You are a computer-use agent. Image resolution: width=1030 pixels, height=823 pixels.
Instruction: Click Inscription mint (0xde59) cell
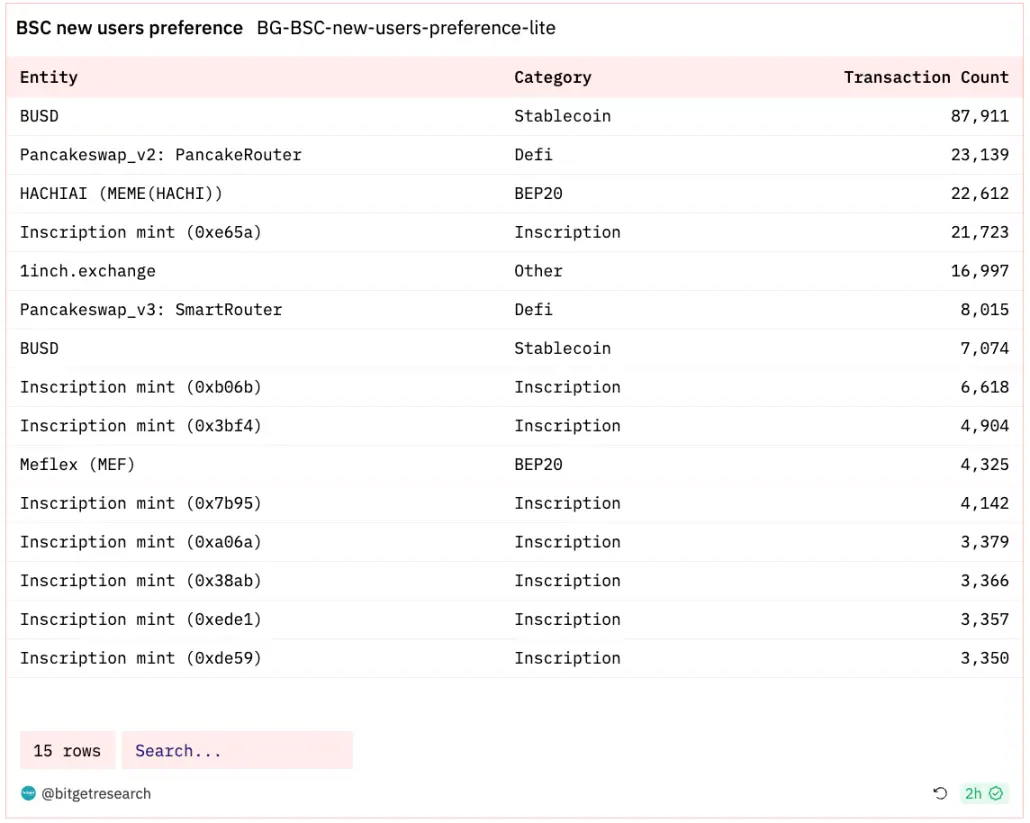pos(140,658)
